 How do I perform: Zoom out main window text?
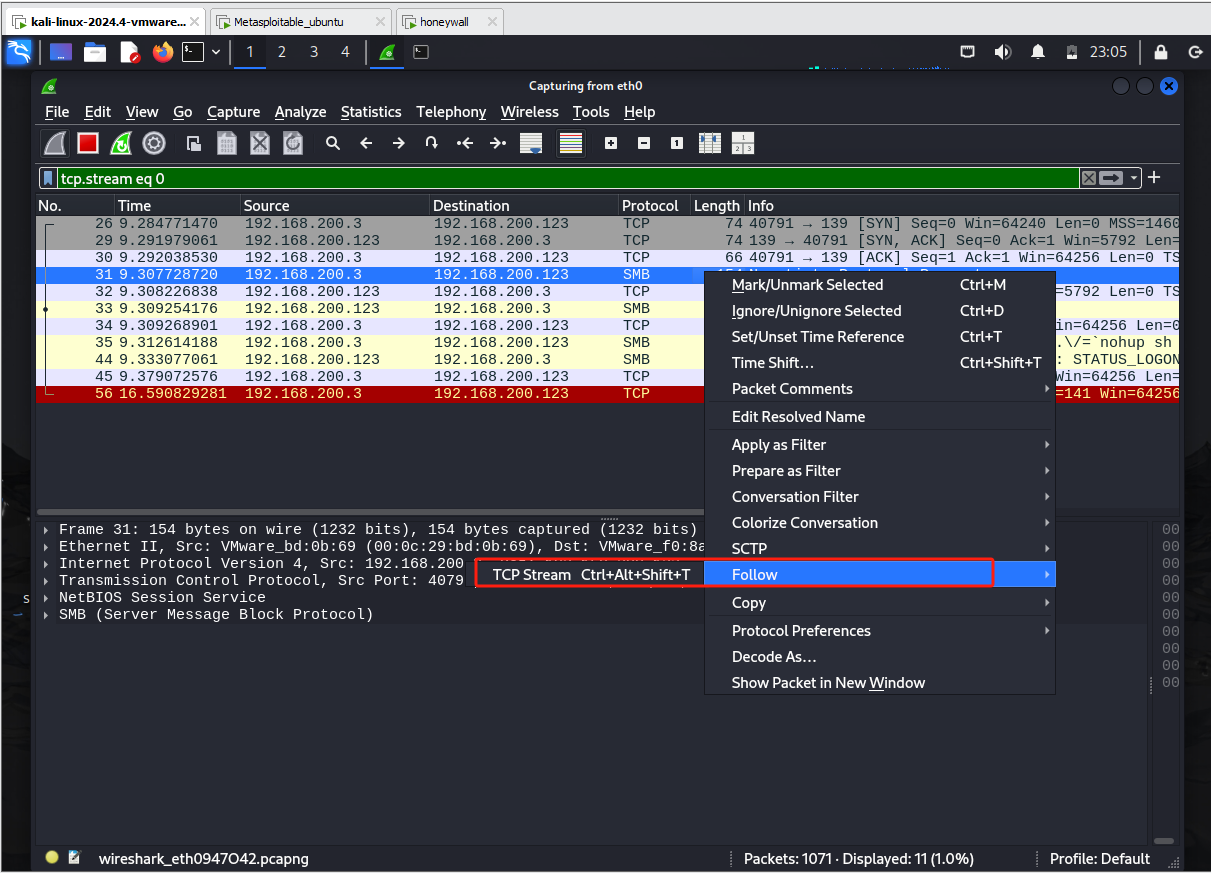coord(644,143)
